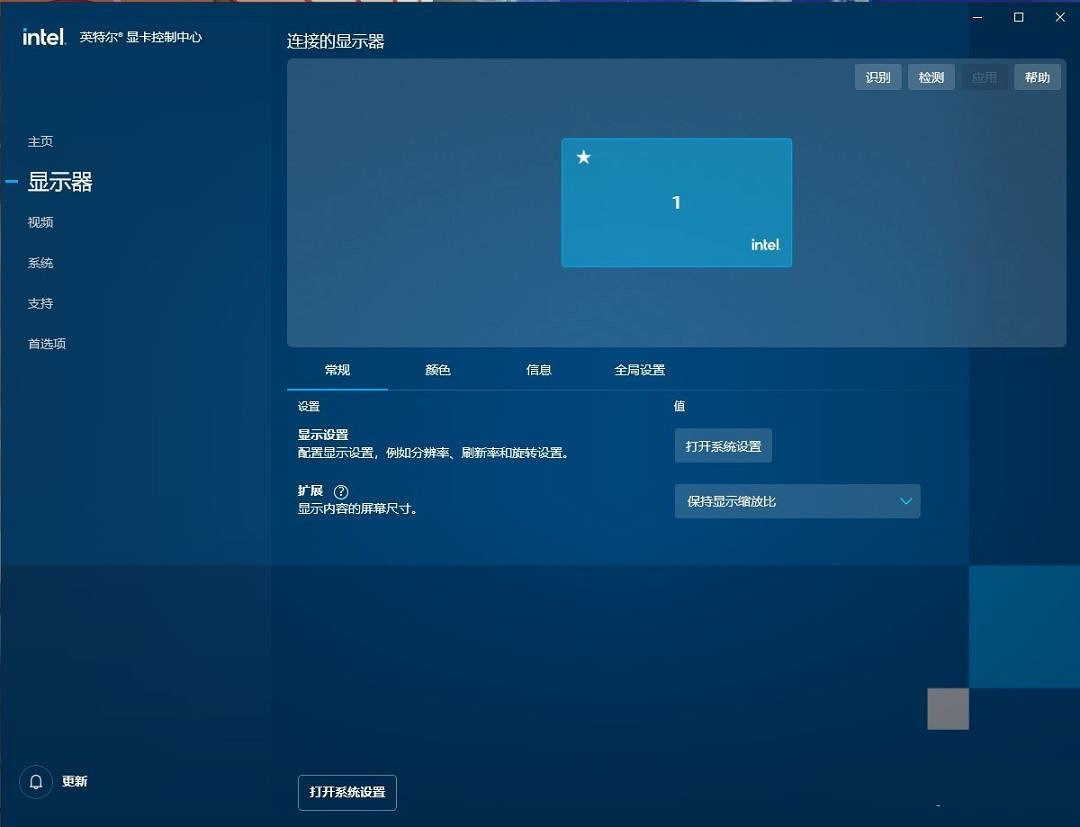Open notifications via the bell icon near 更新

click(x=36, y=781)
